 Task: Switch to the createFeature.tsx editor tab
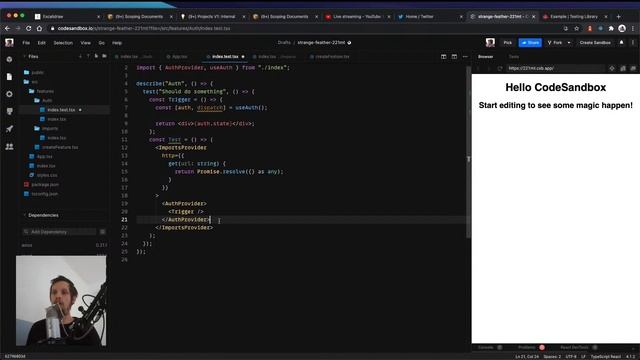(x=330, y=57)
